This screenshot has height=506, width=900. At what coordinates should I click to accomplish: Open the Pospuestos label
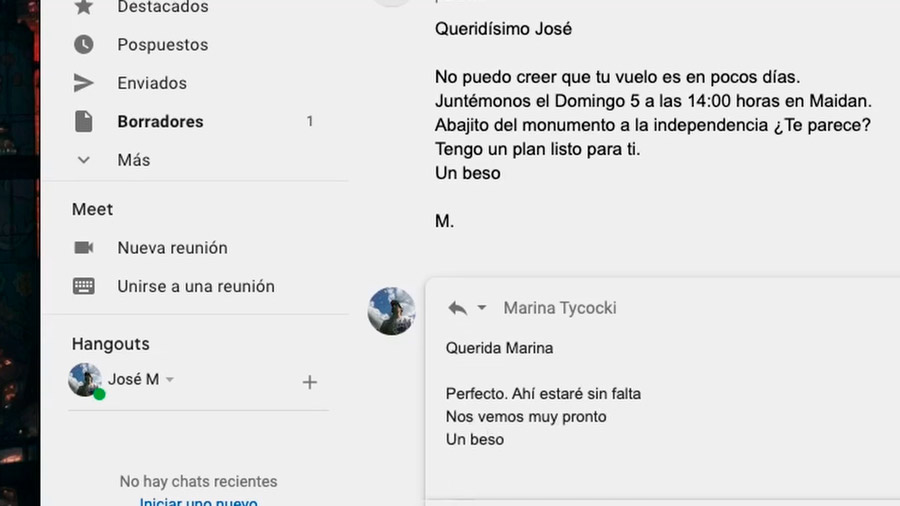tap(163, 45)
